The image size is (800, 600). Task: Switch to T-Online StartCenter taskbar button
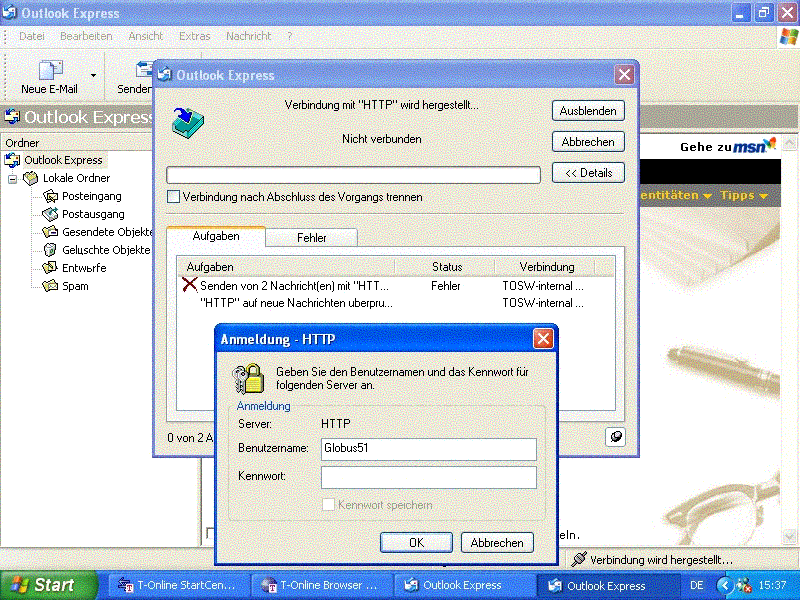[x=178, y=585]
